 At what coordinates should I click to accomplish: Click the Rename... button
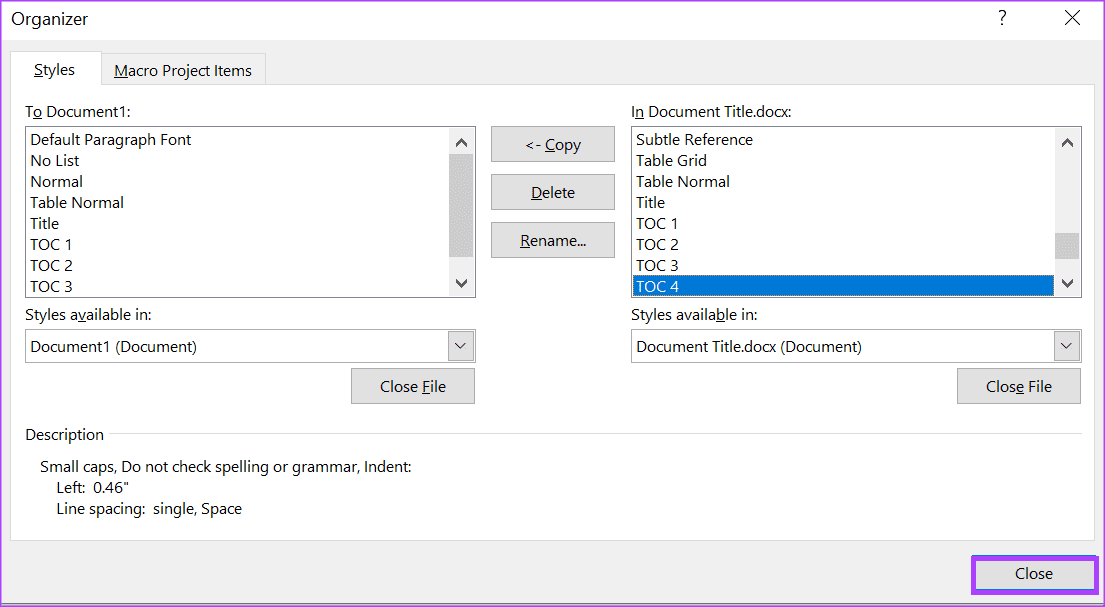tap(552, 241)
